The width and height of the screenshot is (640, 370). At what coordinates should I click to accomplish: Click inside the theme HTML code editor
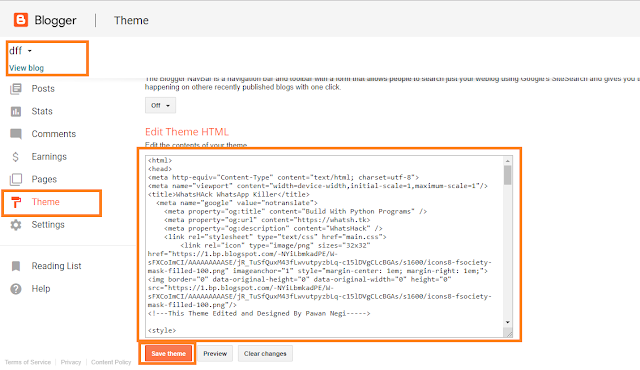(x=324, y=246)
